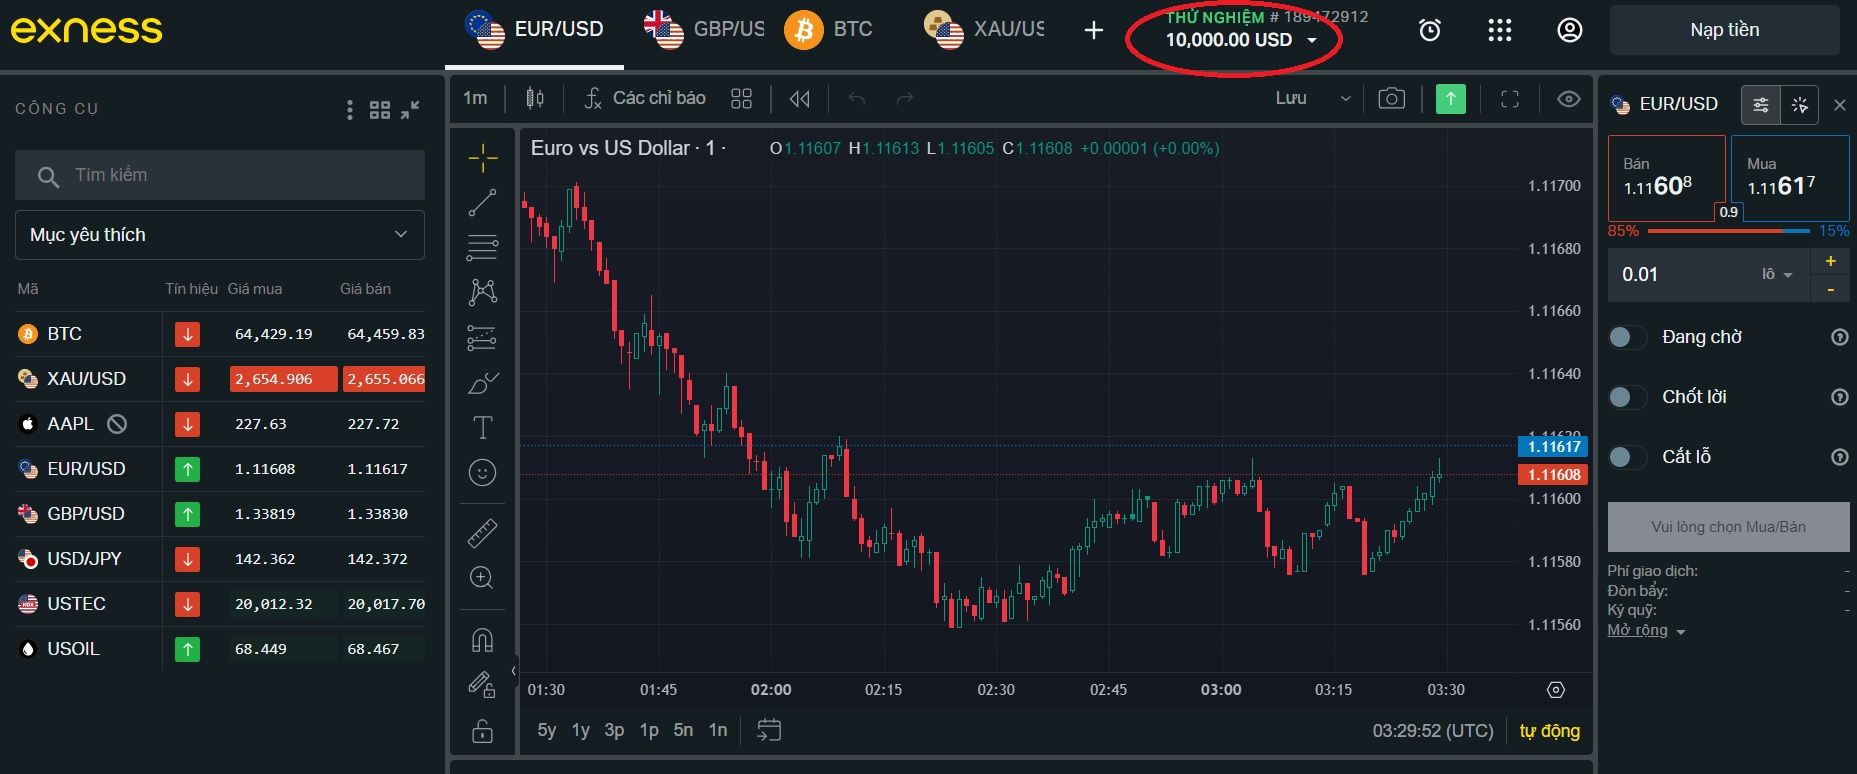Screen dimensions: 1857x774
Task: Open help for Đang chờ option
Action: (x=1839, y=337)
